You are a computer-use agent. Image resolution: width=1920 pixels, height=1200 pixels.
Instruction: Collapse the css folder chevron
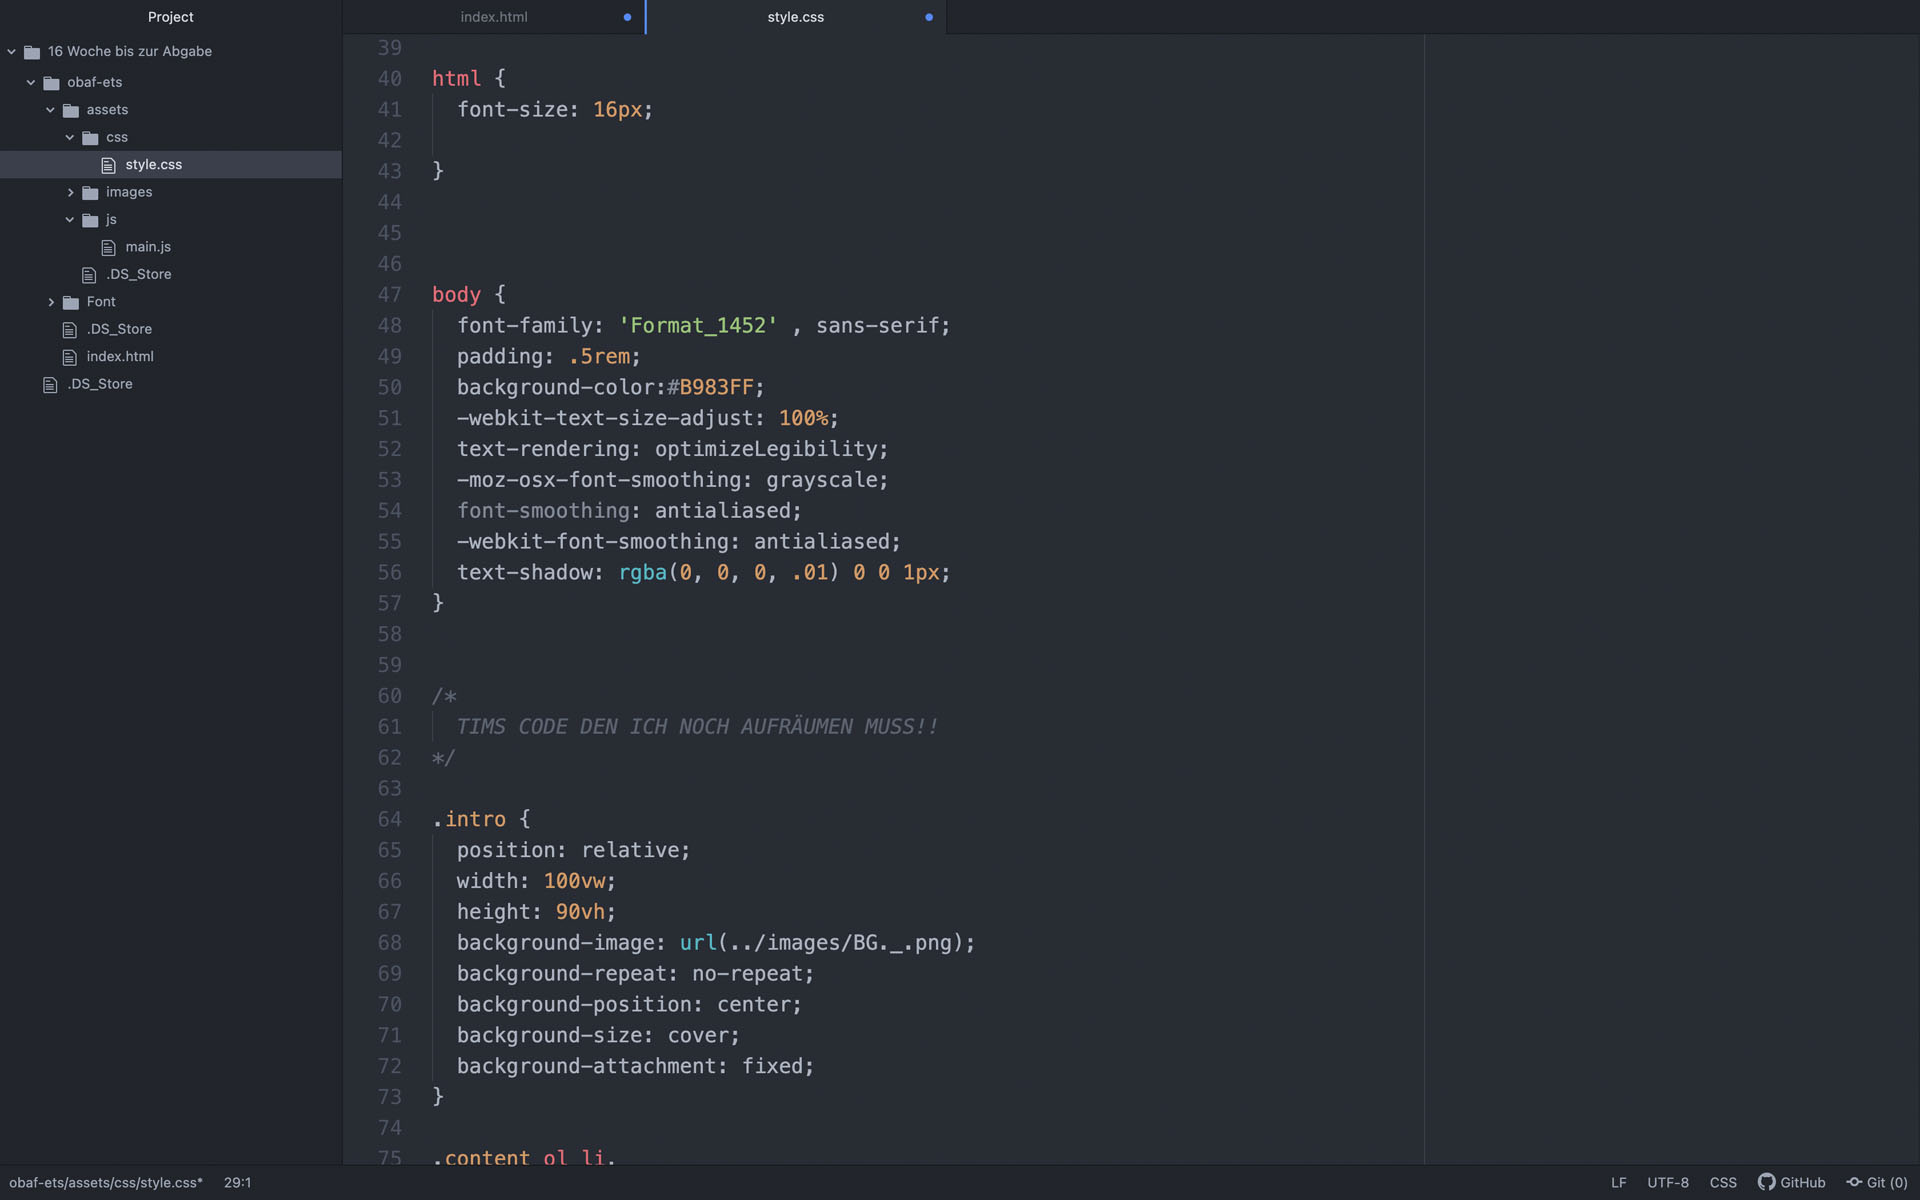click(x=70, y=137)
